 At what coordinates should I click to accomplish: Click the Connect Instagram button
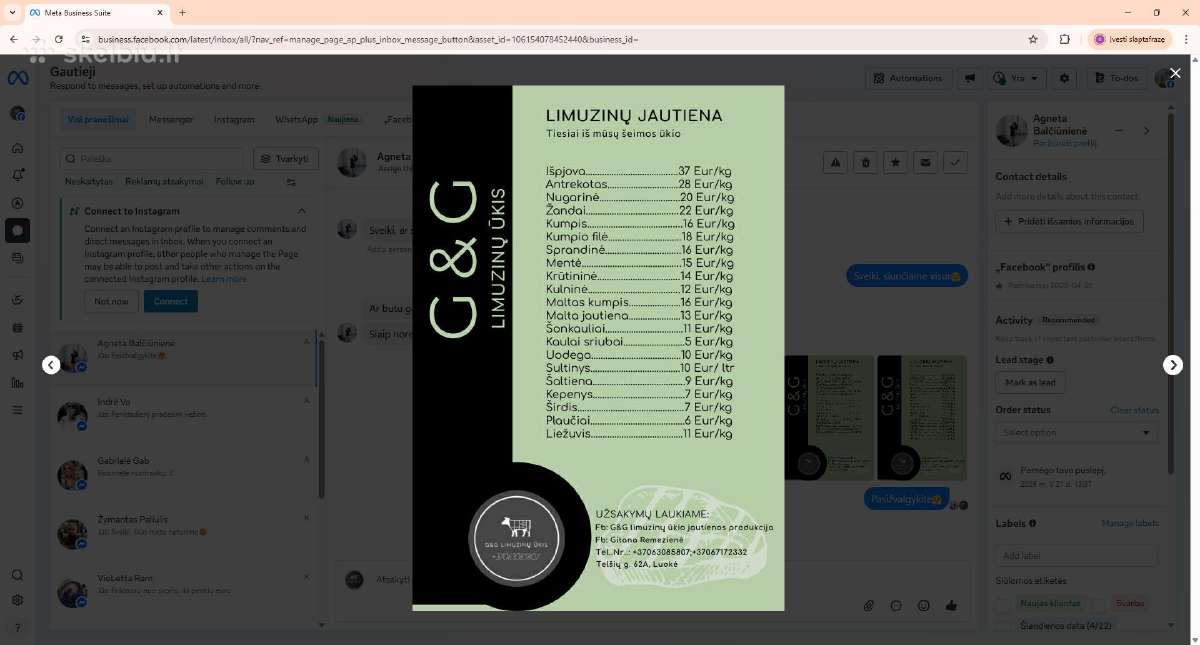tap(170, 301)
